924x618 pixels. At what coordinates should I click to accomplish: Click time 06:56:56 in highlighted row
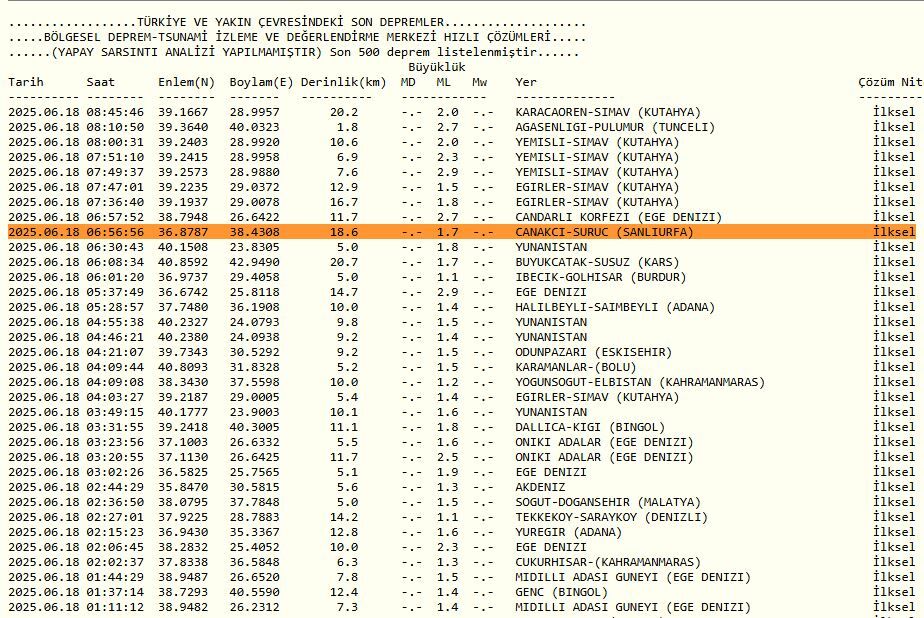click(115, 232)
